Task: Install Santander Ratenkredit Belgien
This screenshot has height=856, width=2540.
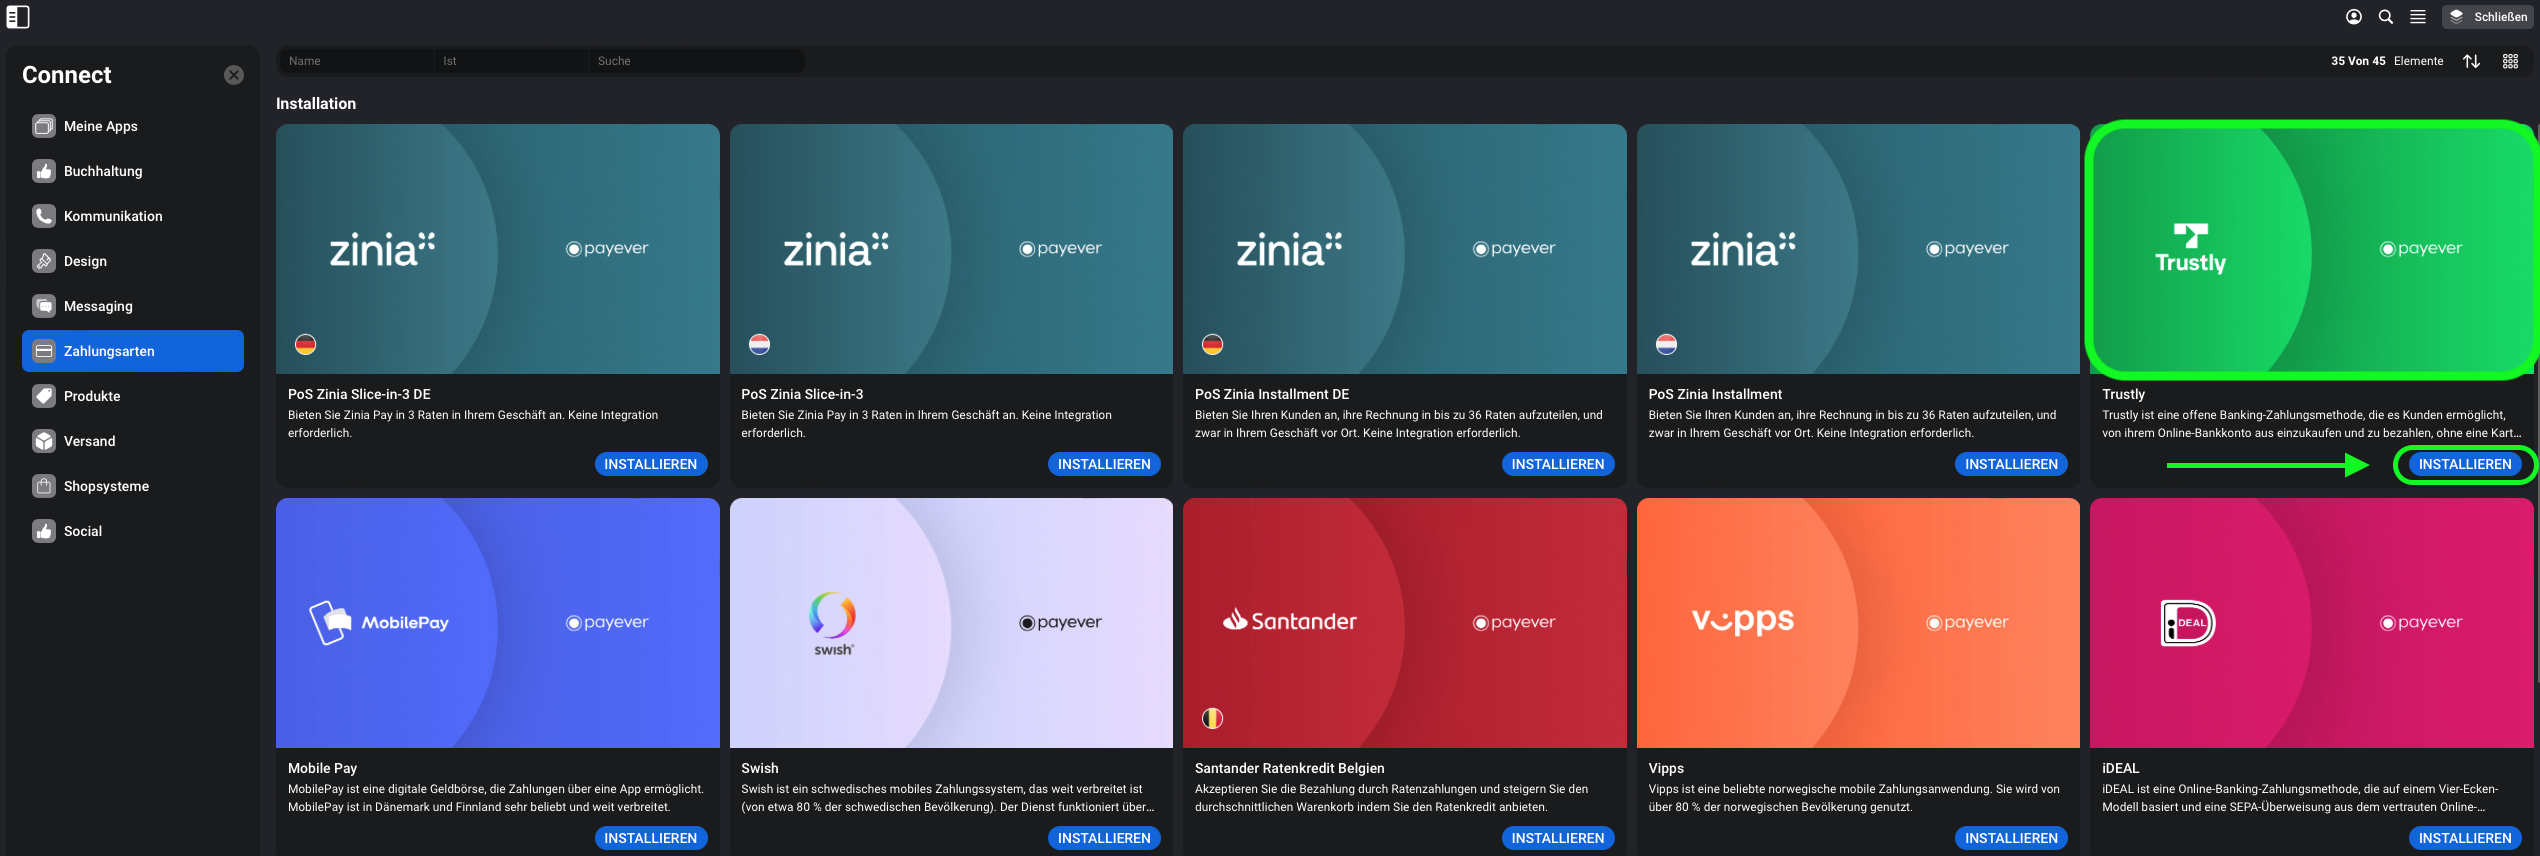Action: click(1558, 838)
